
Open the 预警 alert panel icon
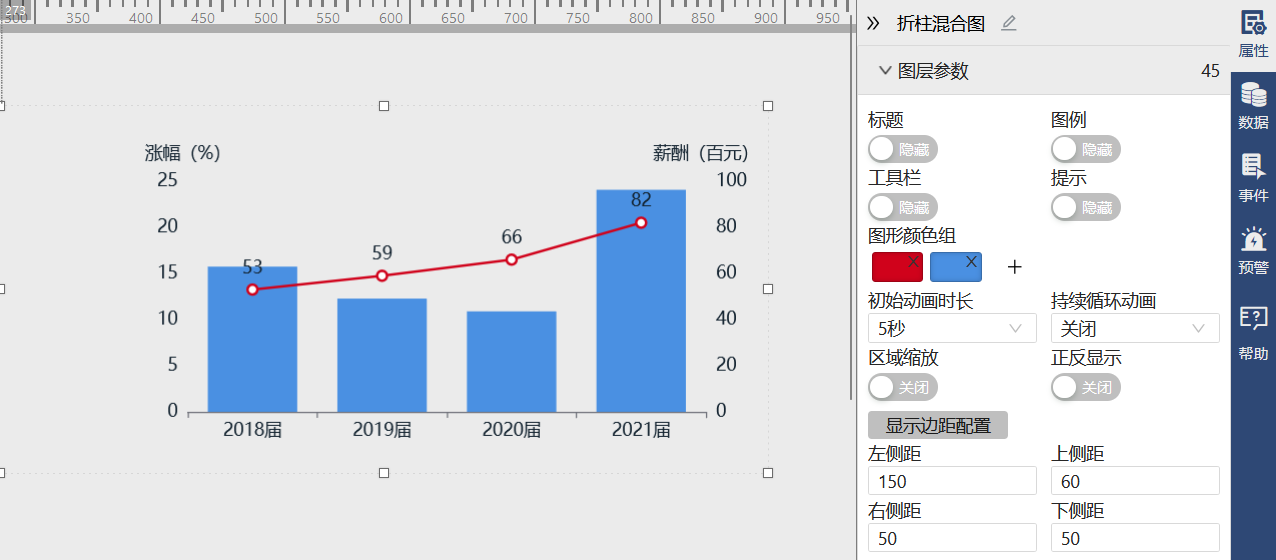click(x=1253, y=251)
